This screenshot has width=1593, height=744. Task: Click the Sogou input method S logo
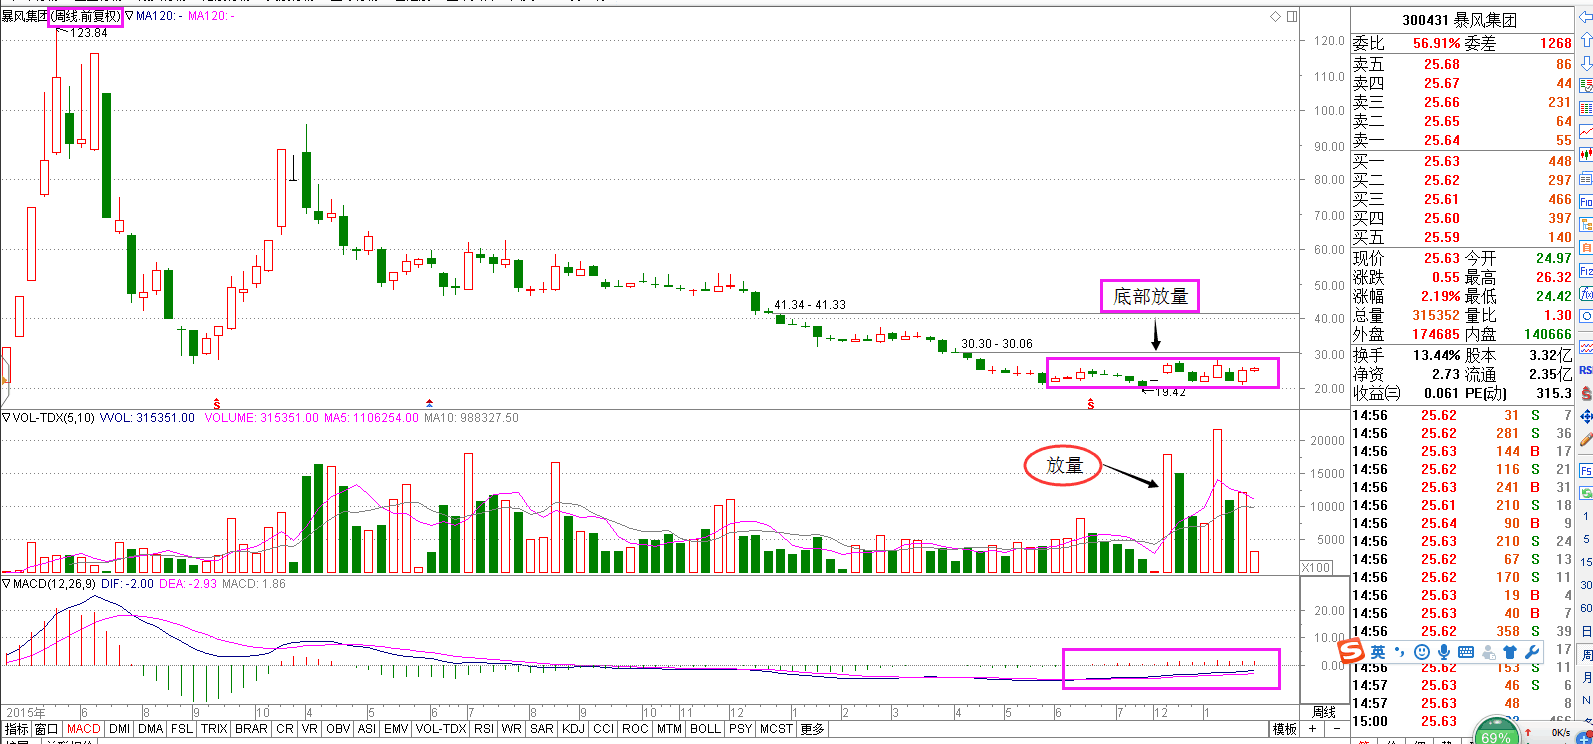coord(1351,652)
